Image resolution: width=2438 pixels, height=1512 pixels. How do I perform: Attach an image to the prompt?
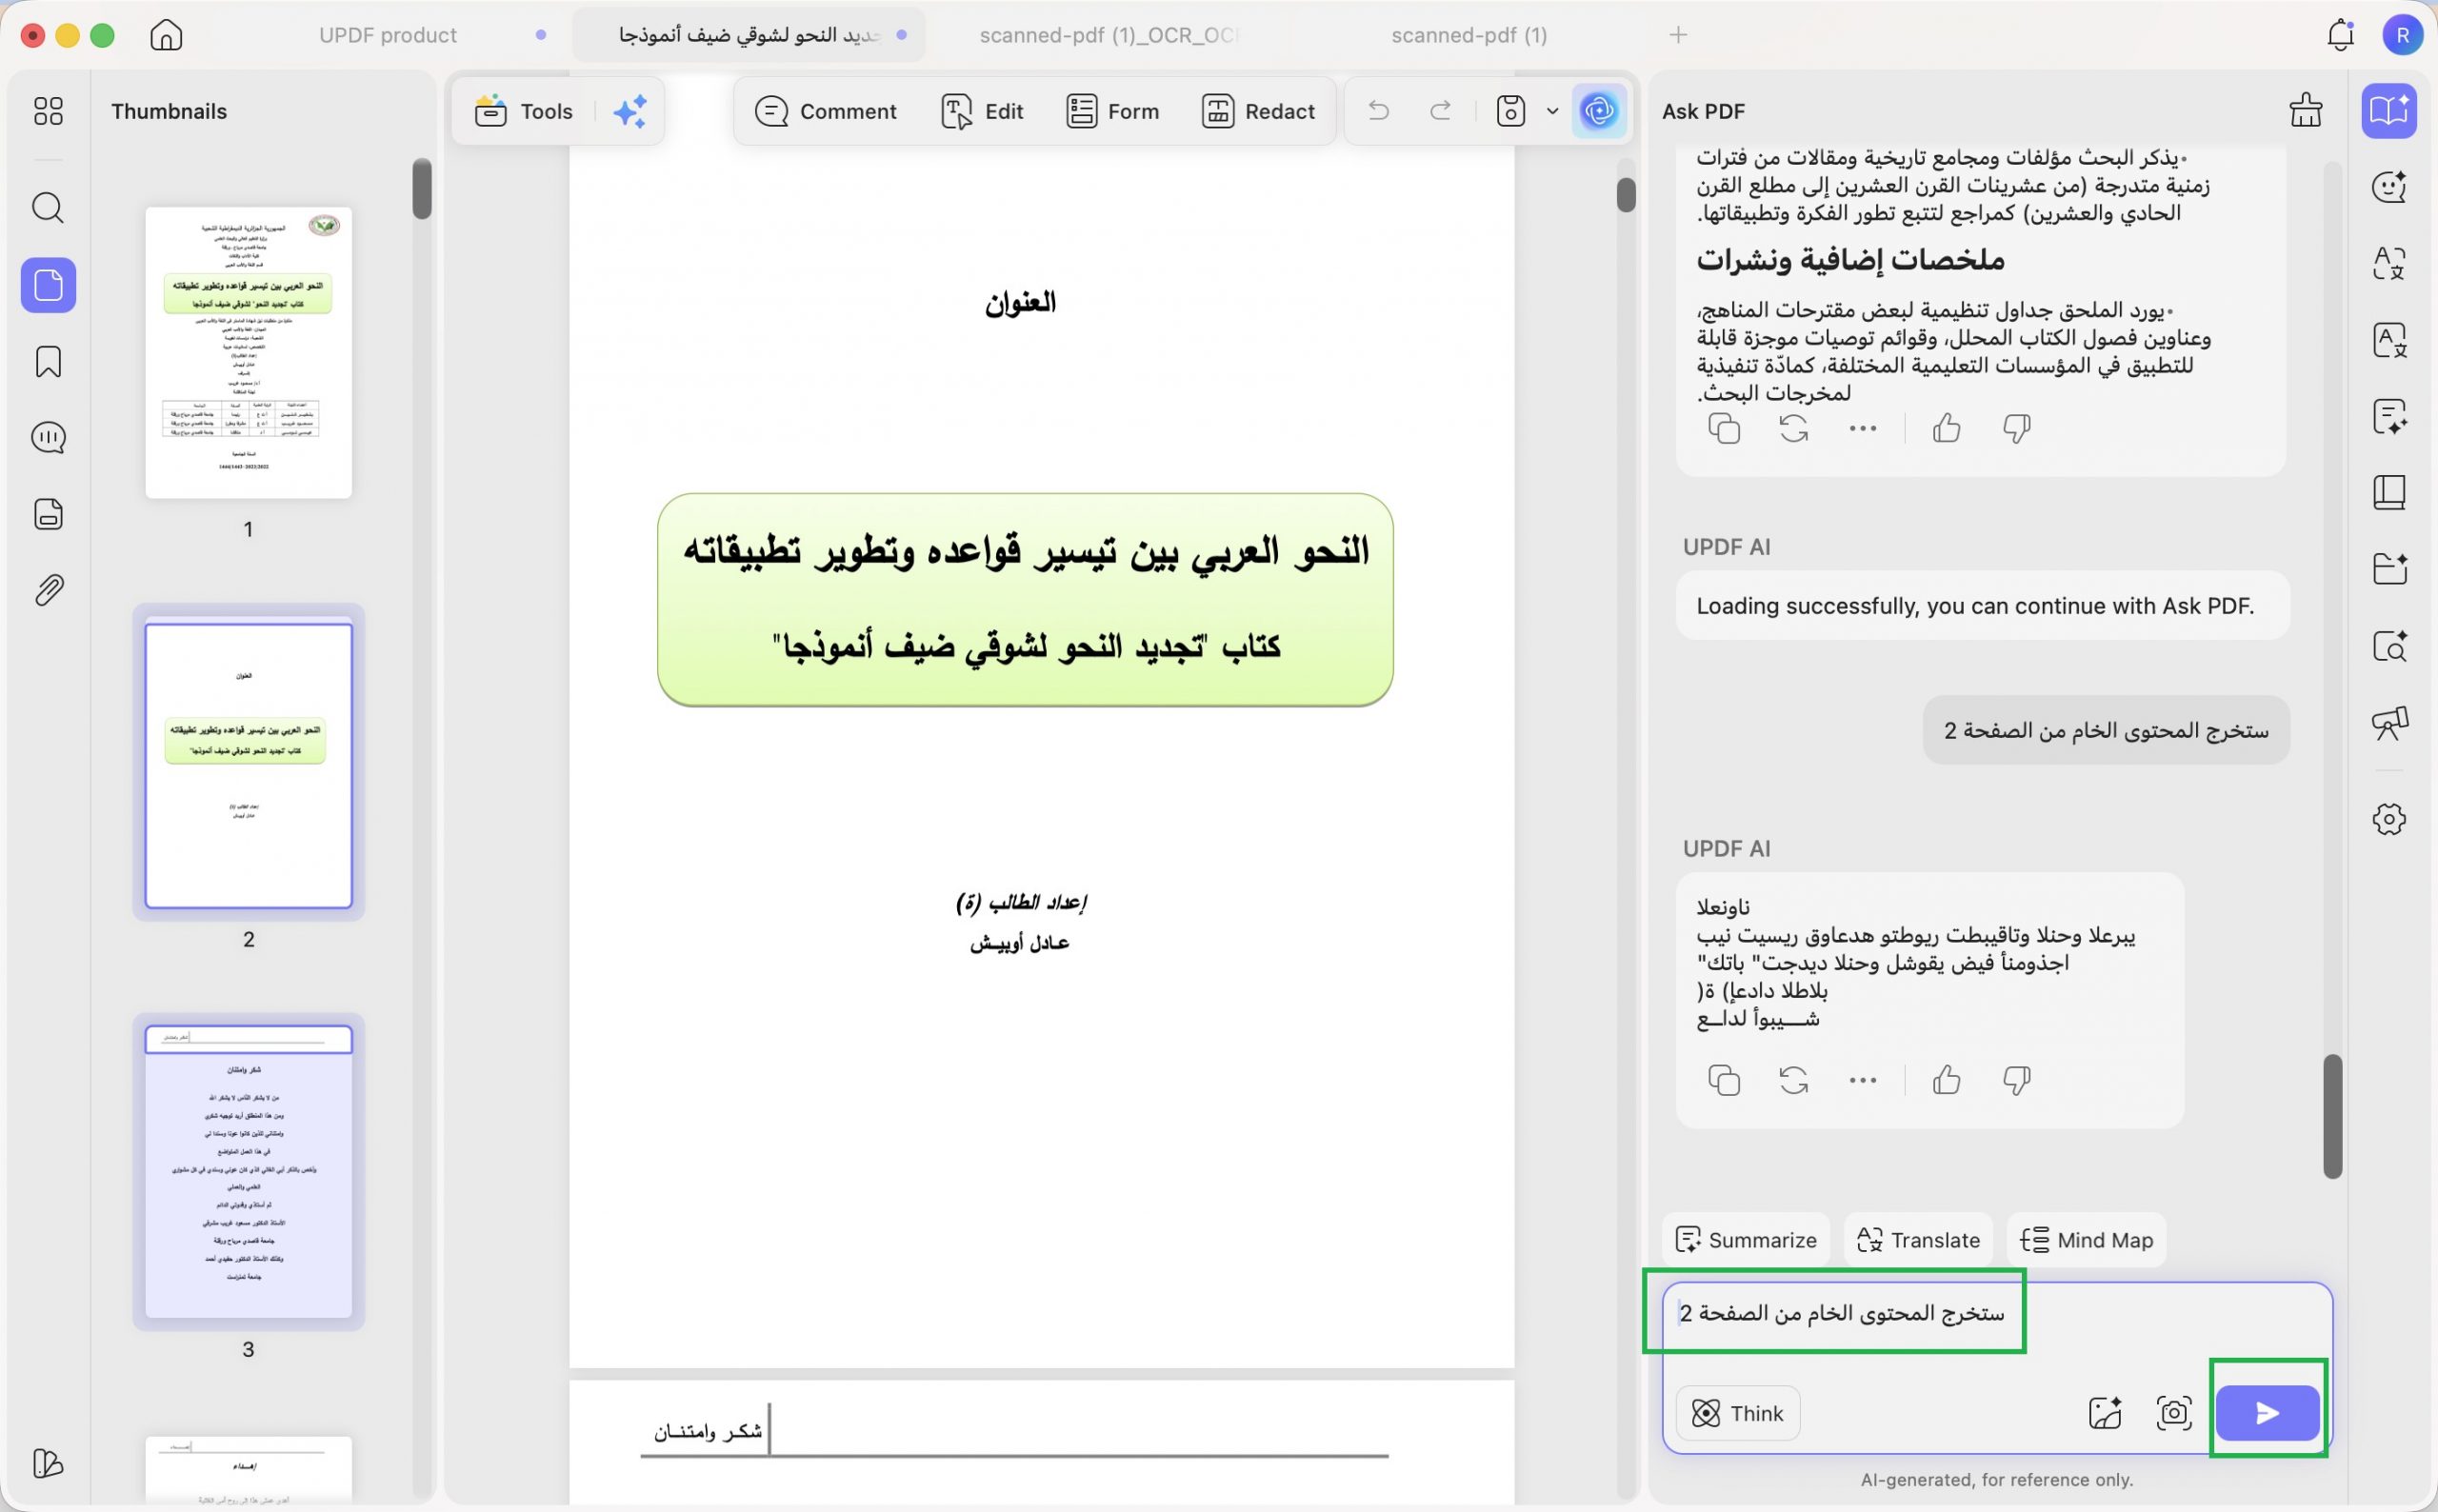pyautogui.click(x=2104, y=1413)
